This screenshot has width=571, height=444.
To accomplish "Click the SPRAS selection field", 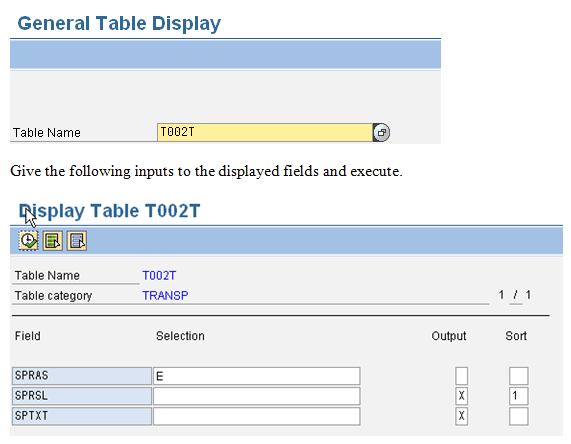I will (257, 376).
